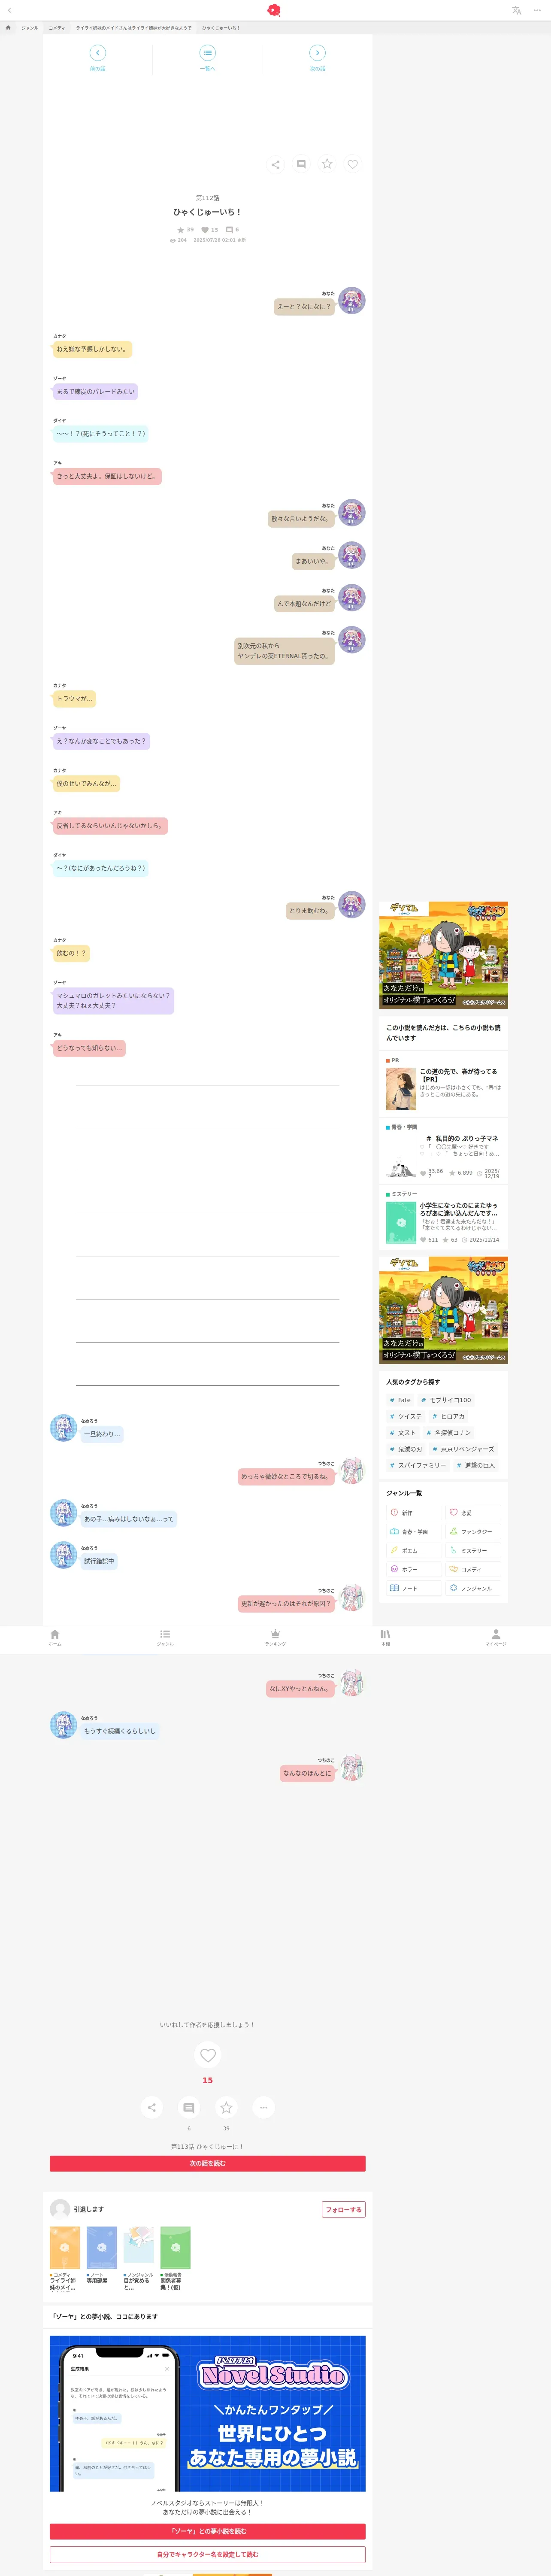Open # 東京リベンジャーズ tag

pos(463,1449)
